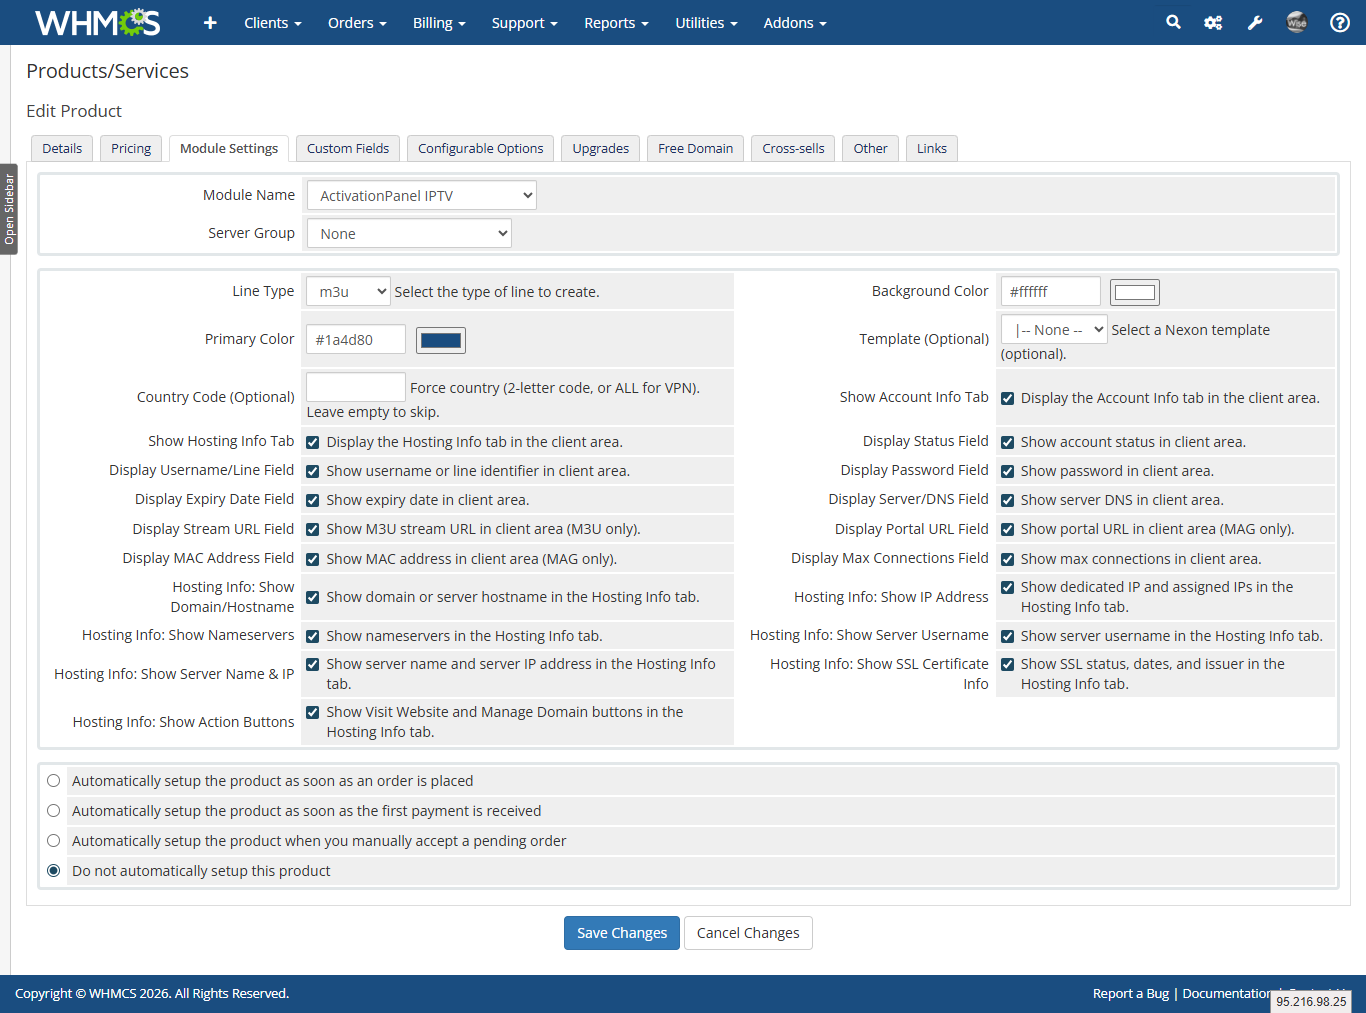Open the Module Name dropdown
The image size is (1366, 1013).
(x=421, y=196)
